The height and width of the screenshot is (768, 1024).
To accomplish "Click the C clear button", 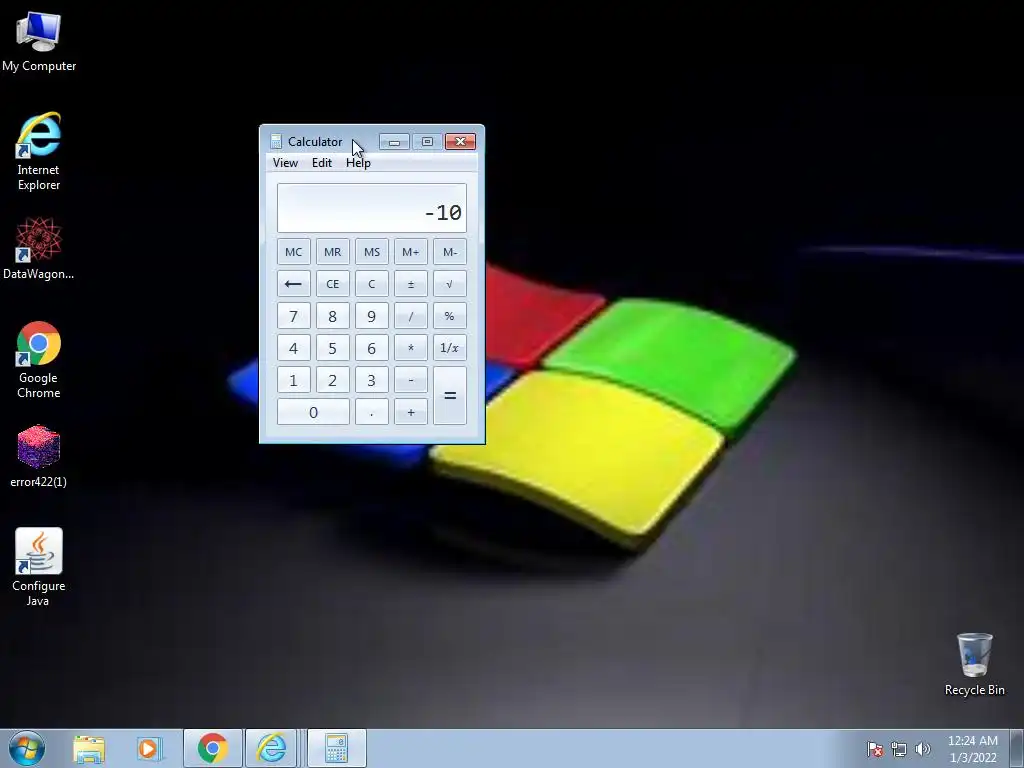I will pyautogui.click(x=372, y=284).
